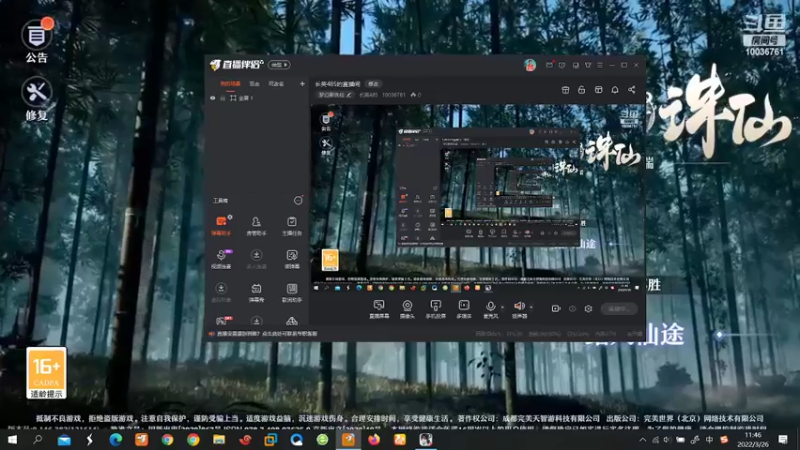Toggle the lock of 全屏1 source
800x450 pixels.
click(x=222, y=98)
